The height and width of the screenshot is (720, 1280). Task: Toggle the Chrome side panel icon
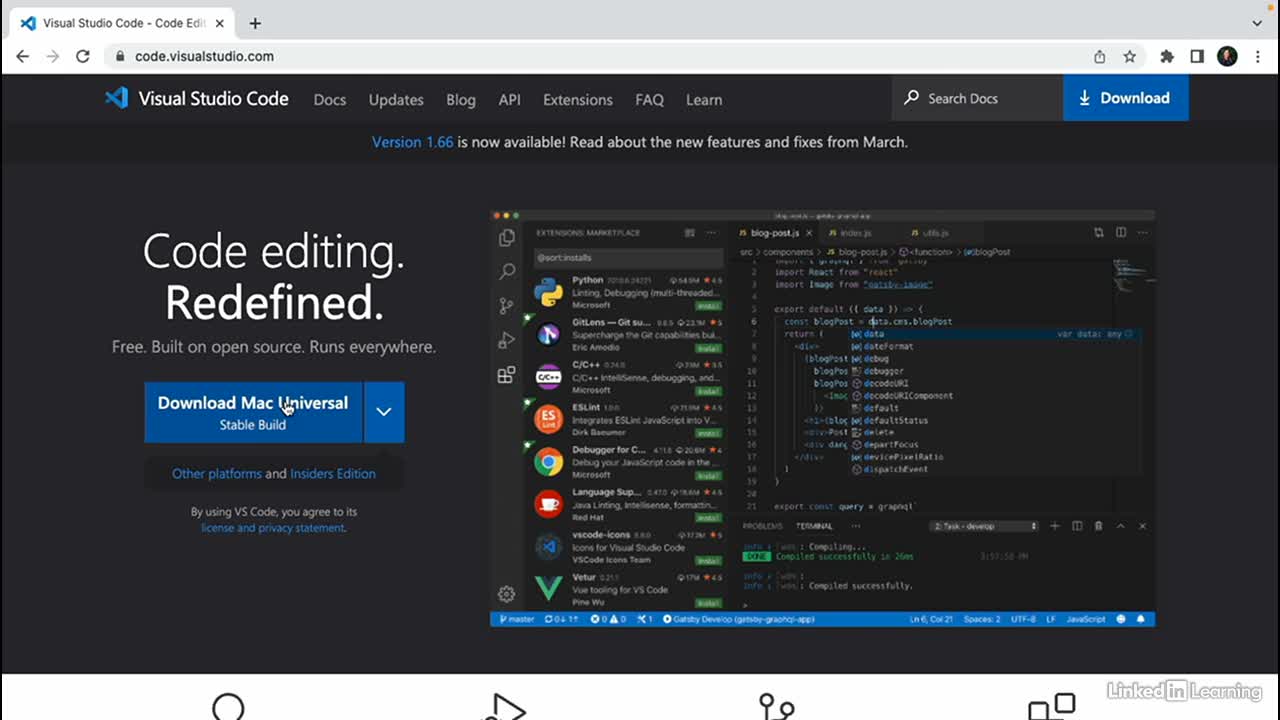point(1197,57)
